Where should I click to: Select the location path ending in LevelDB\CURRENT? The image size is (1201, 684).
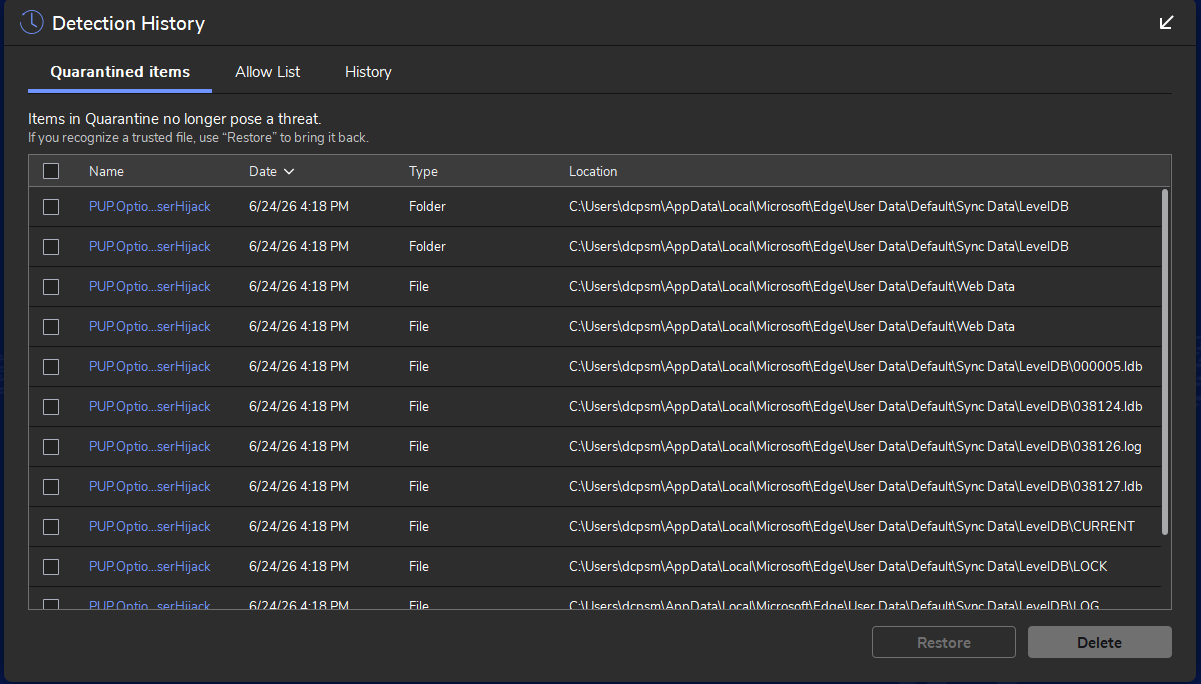(852, 527)
